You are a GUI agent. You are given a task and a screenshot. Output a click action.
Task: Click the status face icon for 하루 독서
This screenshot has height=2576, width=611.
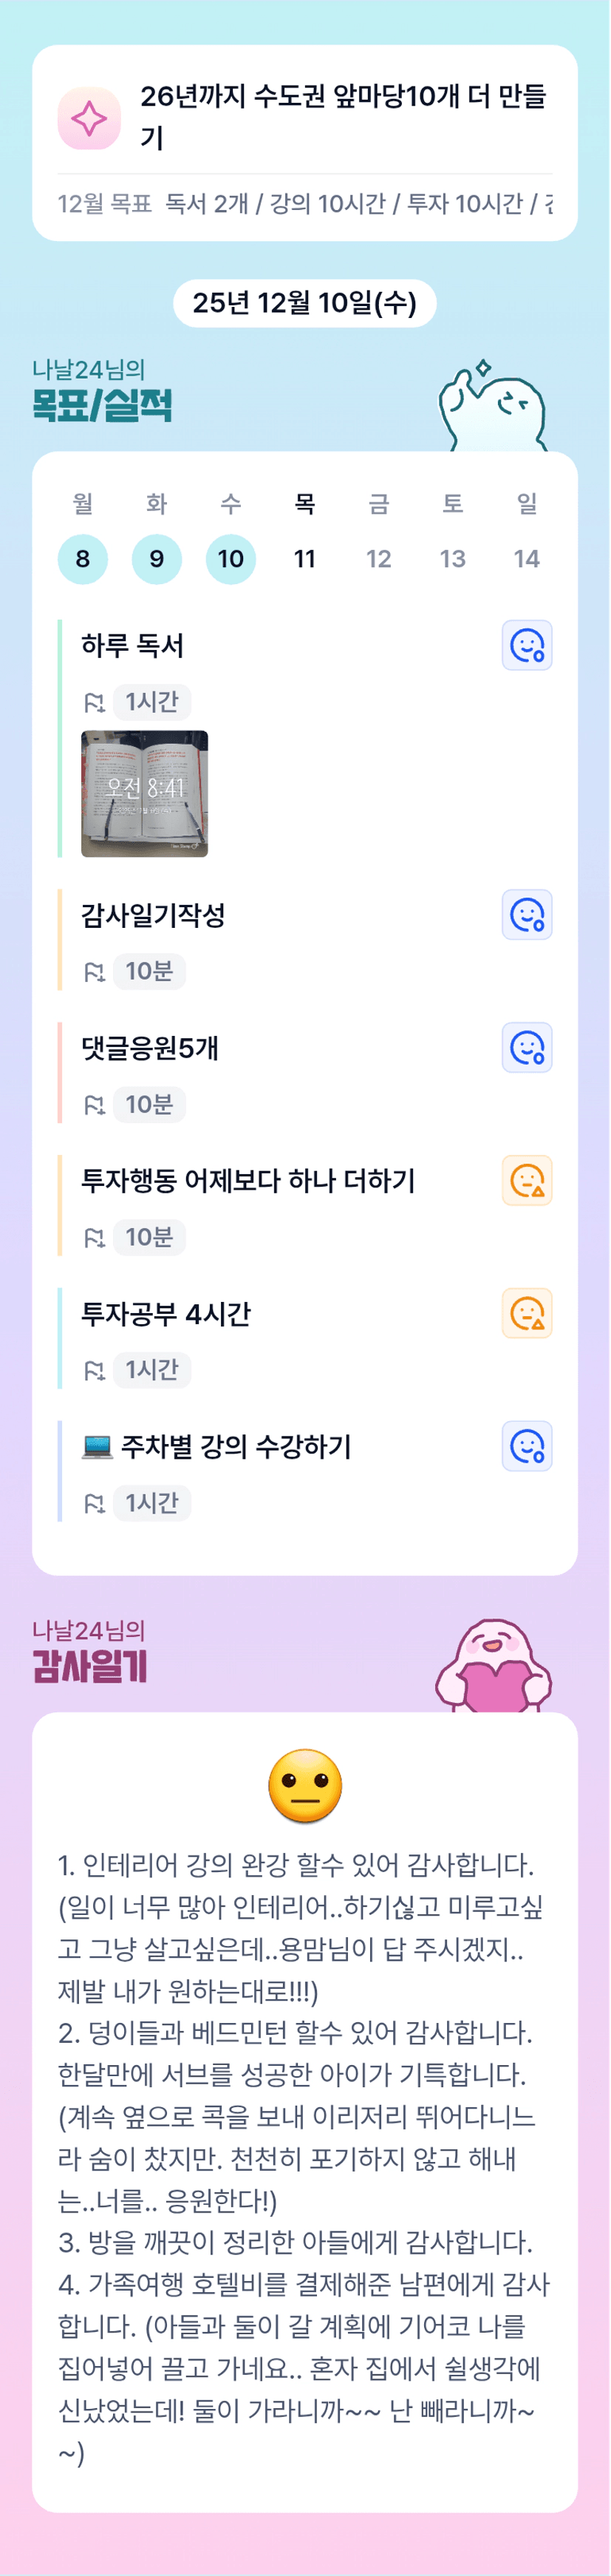526,646
